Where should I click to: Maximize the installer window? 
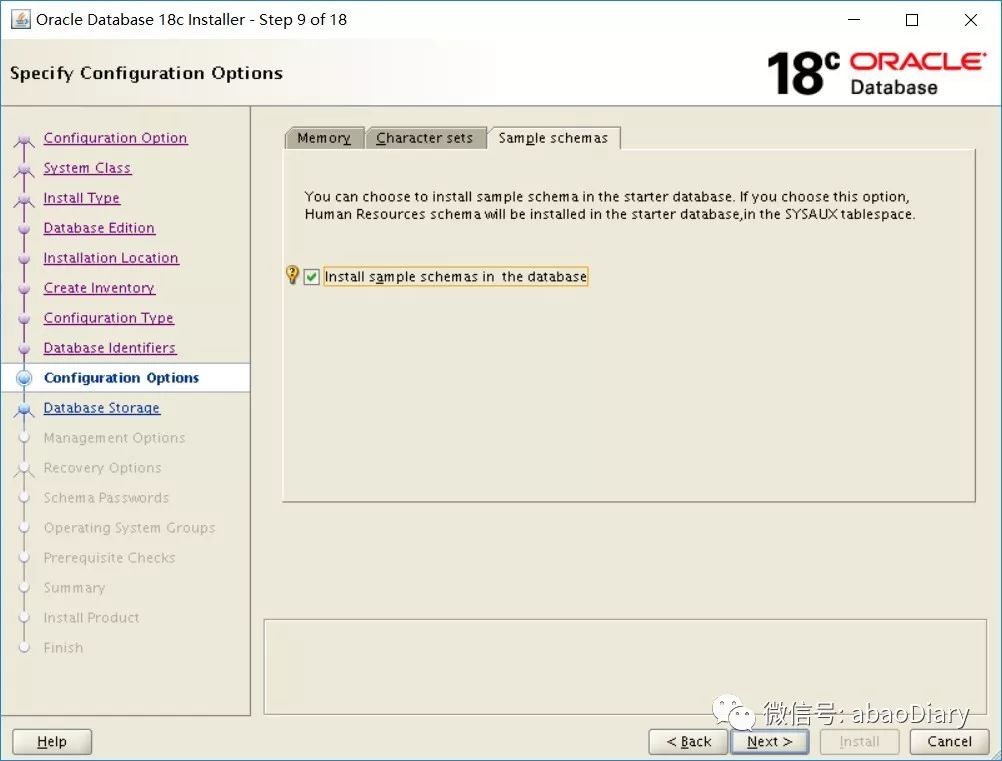pos(912,20)
